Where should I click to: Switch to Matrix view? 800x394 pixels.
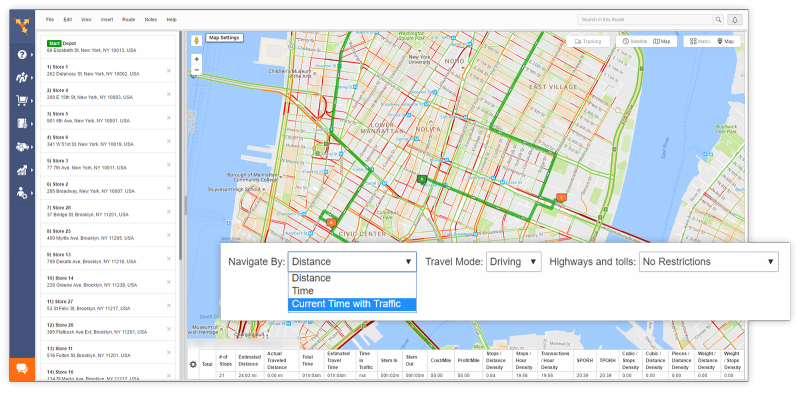[700, 41]
